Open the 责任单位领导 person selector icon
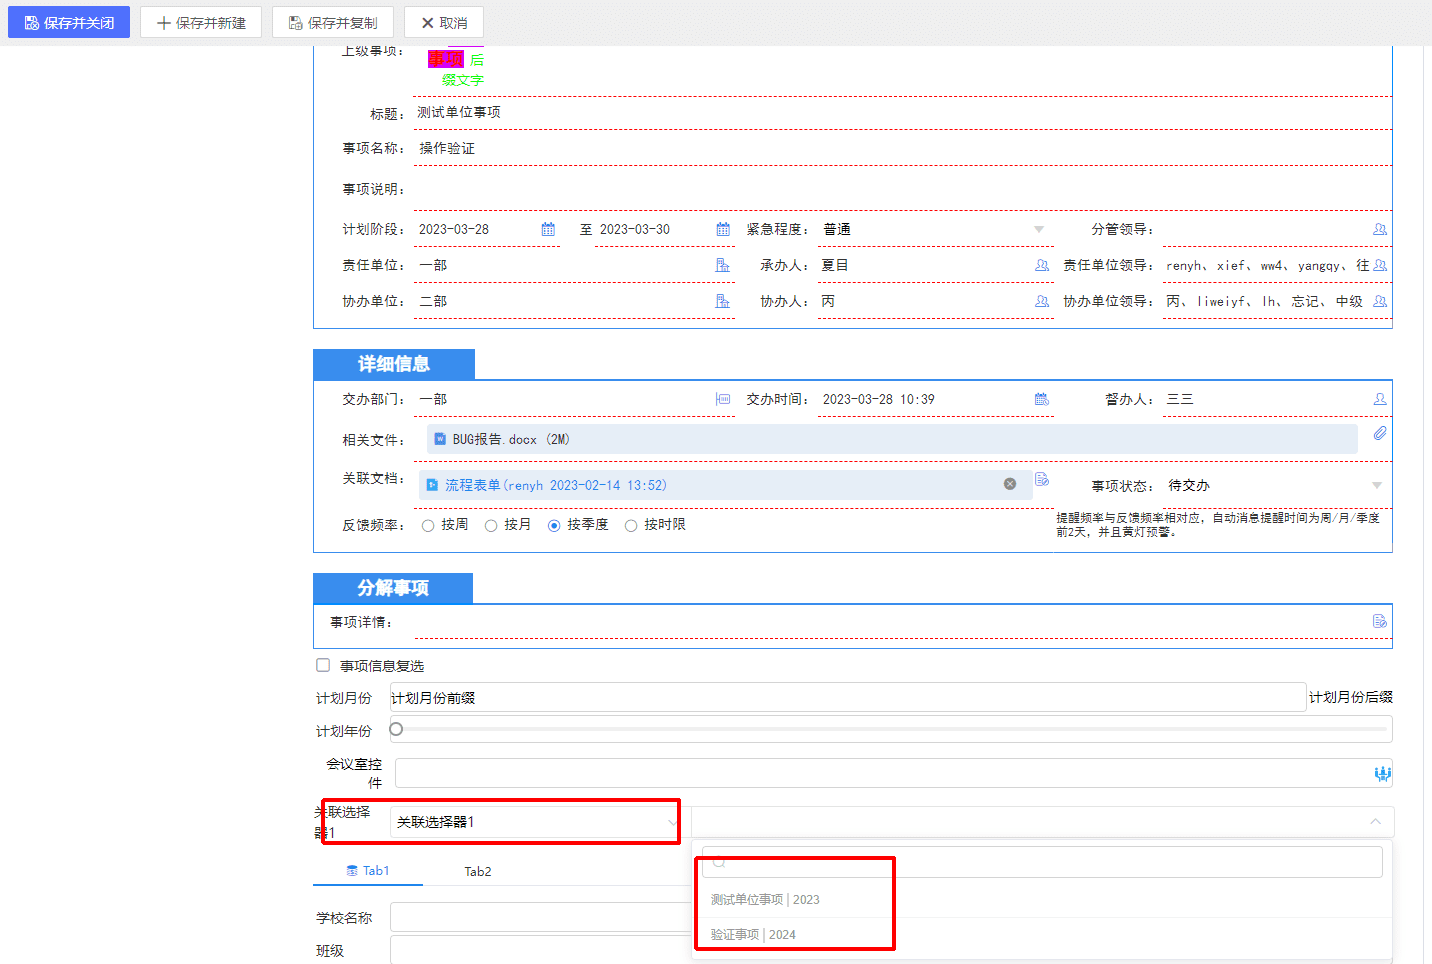This screenshot has height=964, width=1432. point(1380,265)
